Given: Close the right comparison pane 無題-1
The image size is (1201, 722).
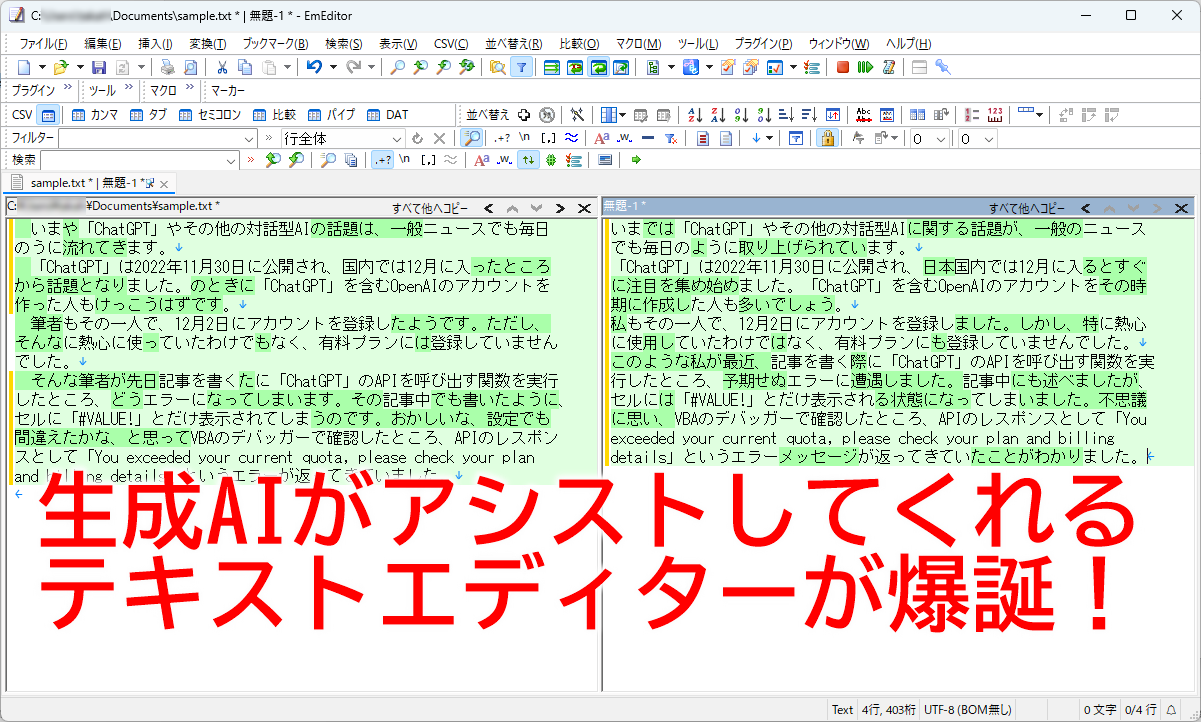Looking at the screenshot, I should [1182, 208].
